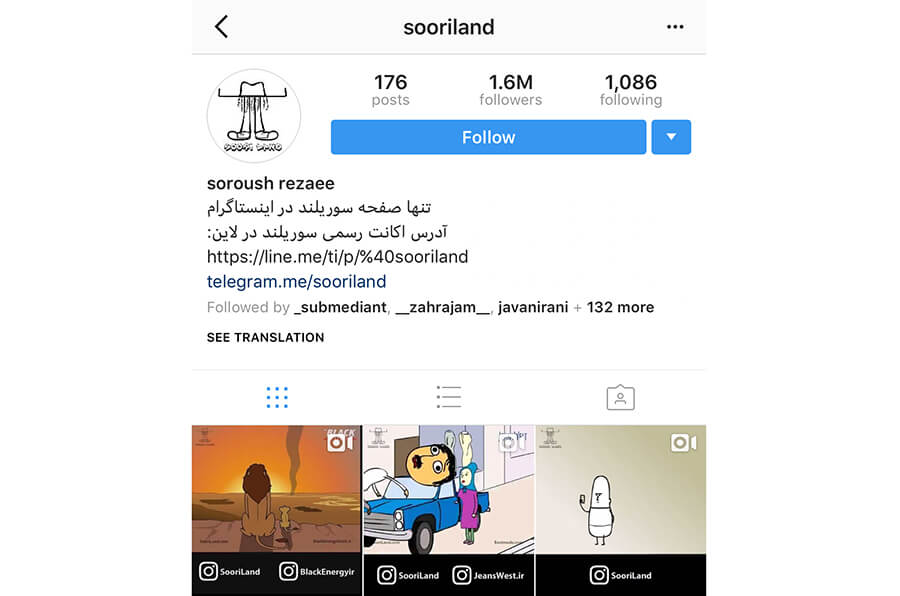Open the telegram.me/sooriland link
The image size is (900, 596).
pyautogui.click(x=296, y=281)
